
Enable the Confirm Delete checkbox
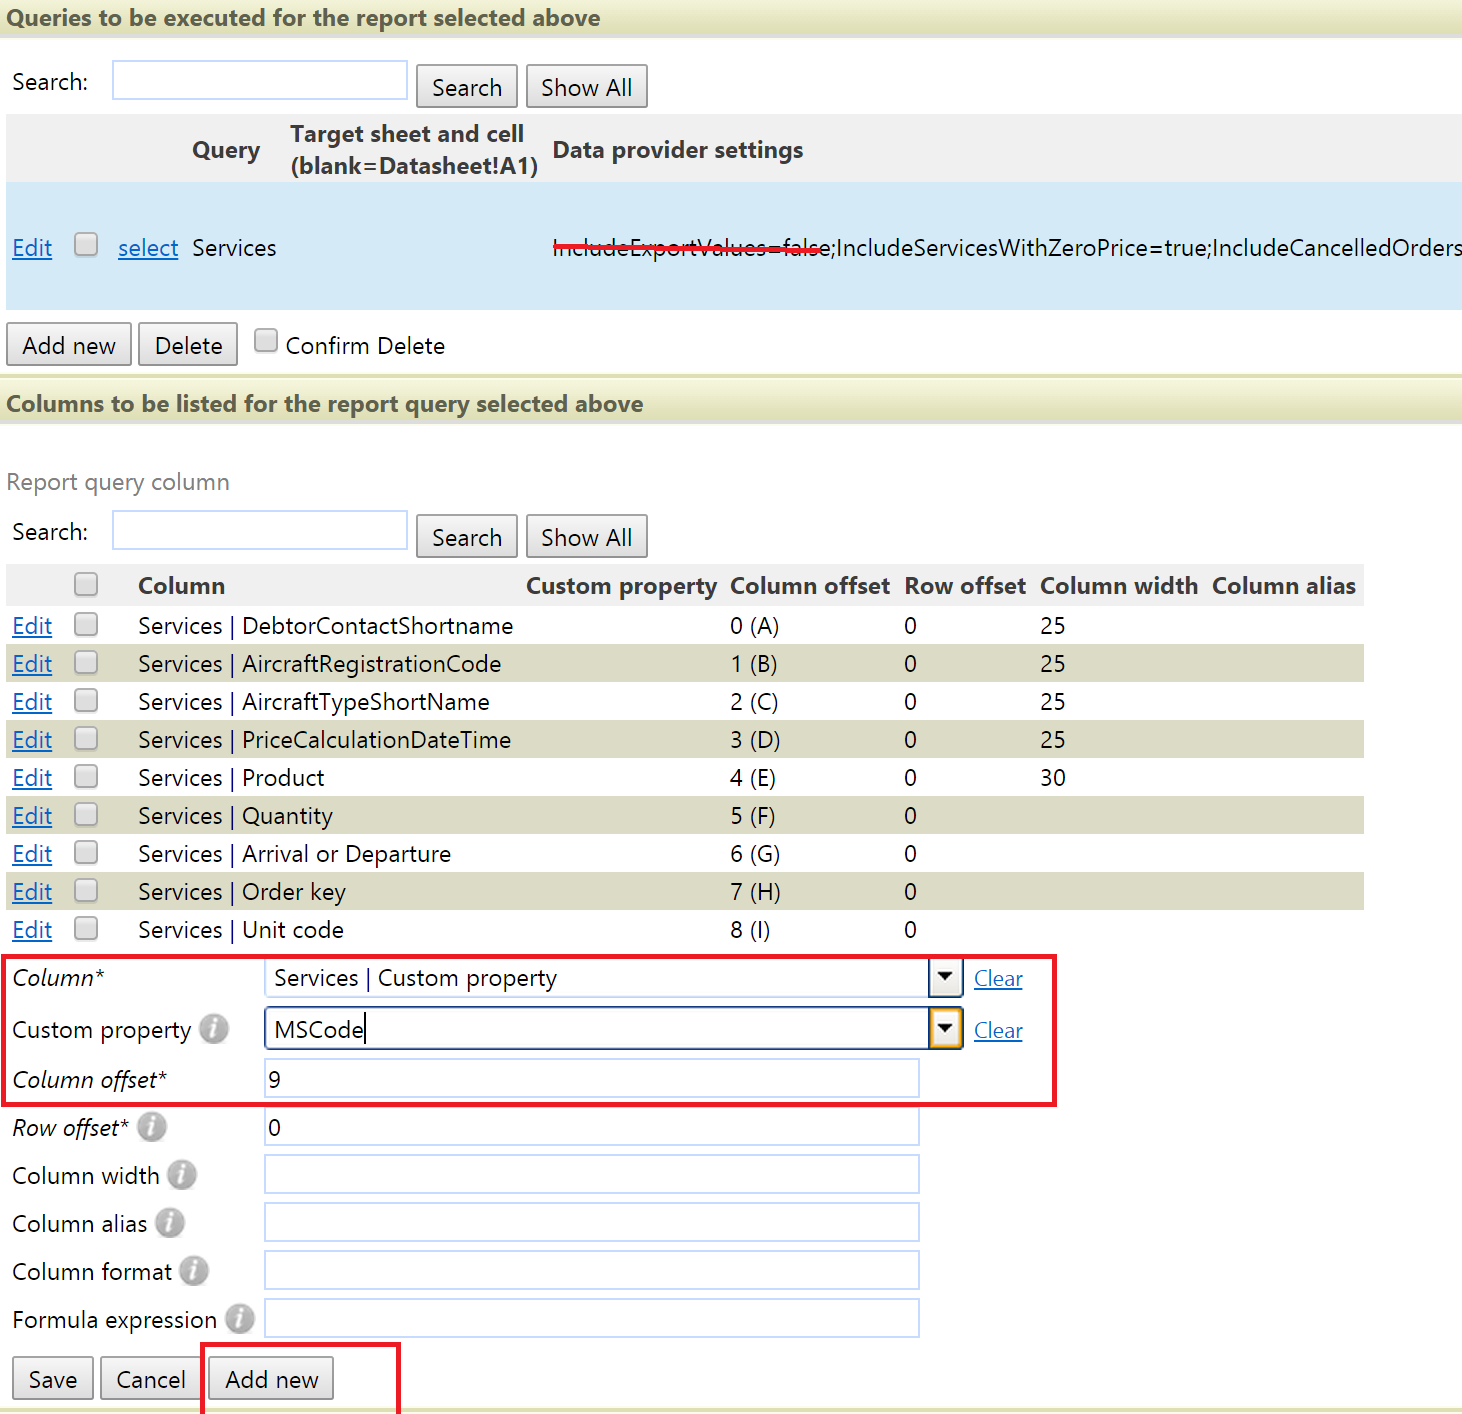click(x=265, y=341)
